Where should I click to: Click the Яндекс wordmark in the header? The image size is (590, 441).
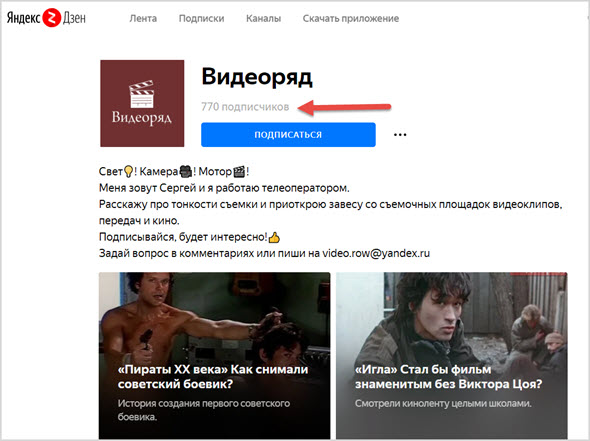[23, 18]
